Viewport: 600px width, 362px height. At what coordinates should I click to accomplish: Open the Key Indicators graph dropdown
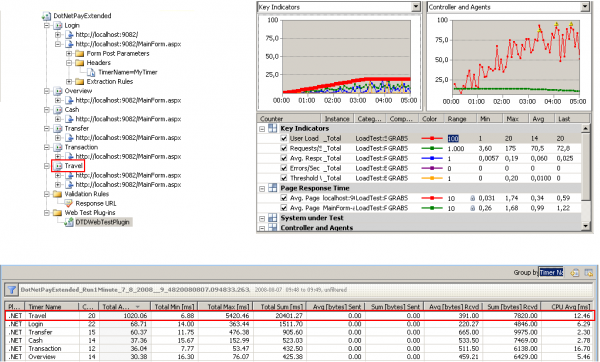click(416, 7)
